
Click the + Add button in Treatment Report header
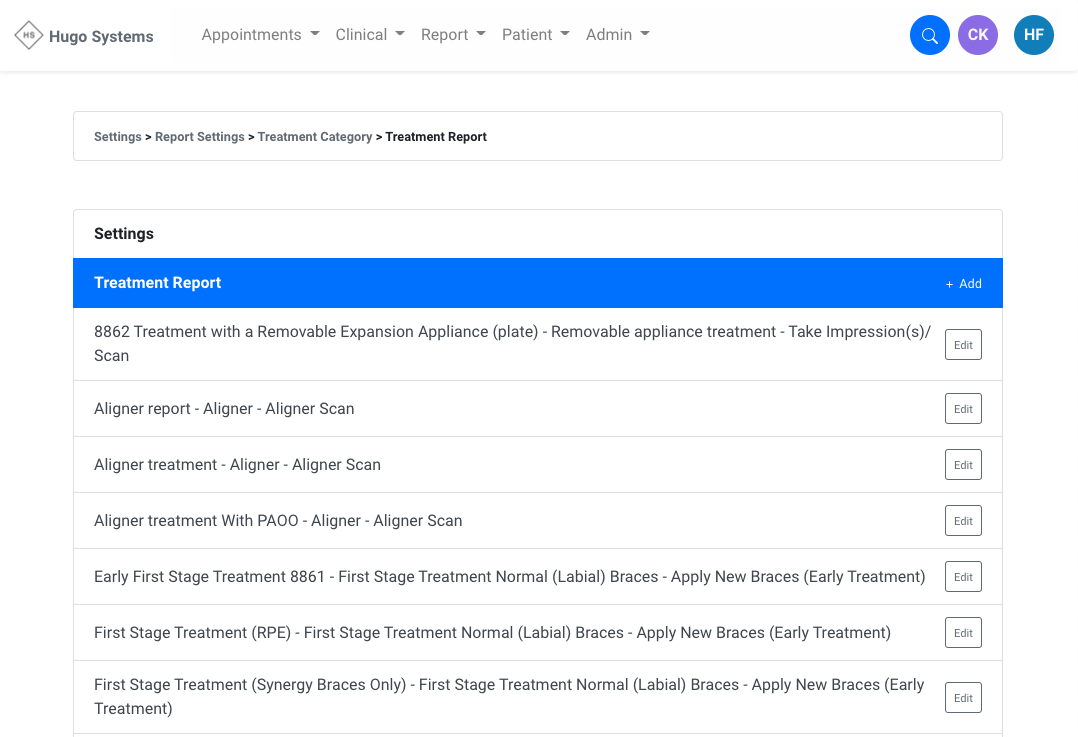coord(963,283)
